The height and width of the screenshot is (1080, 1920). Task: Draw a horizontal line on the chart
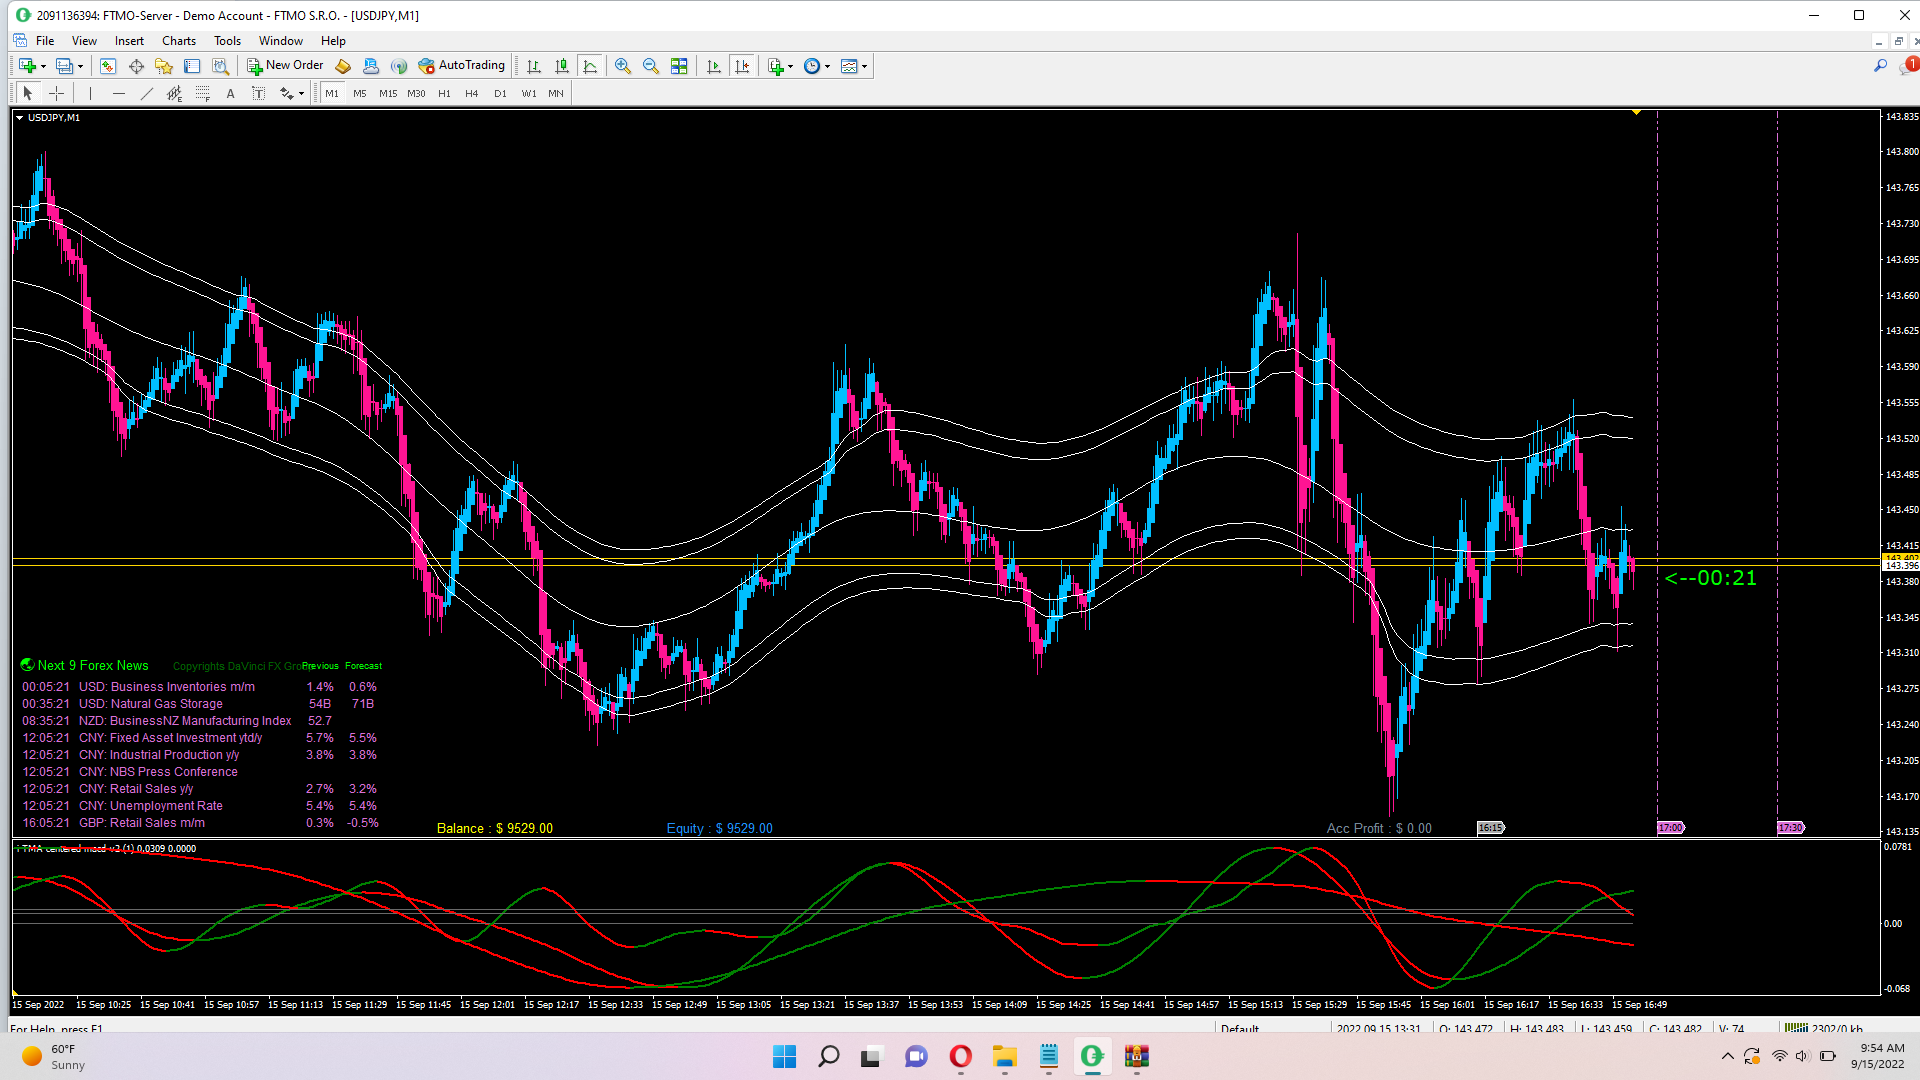[119, 93]
